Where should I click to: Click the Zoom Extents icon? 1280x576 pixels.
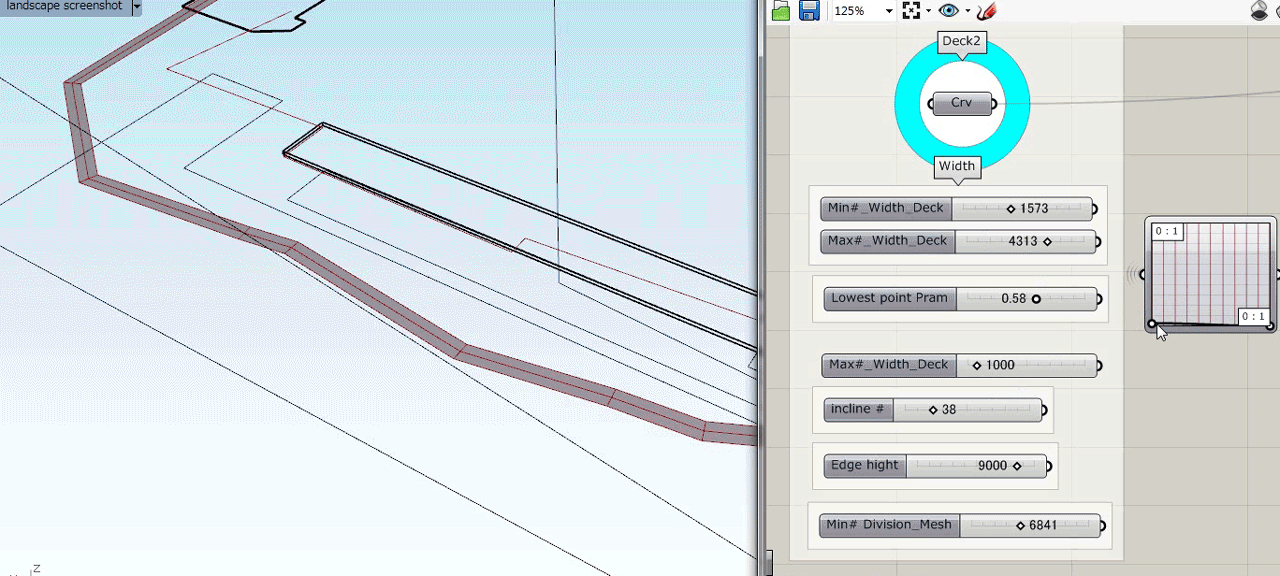[x=911, y=11]
